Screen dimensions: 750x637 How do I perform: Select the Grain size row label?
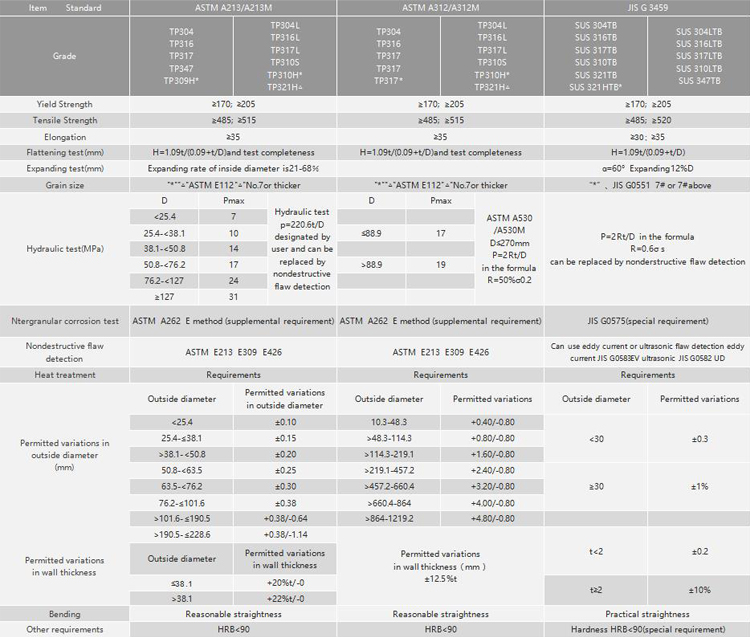[x=64, y=185]
